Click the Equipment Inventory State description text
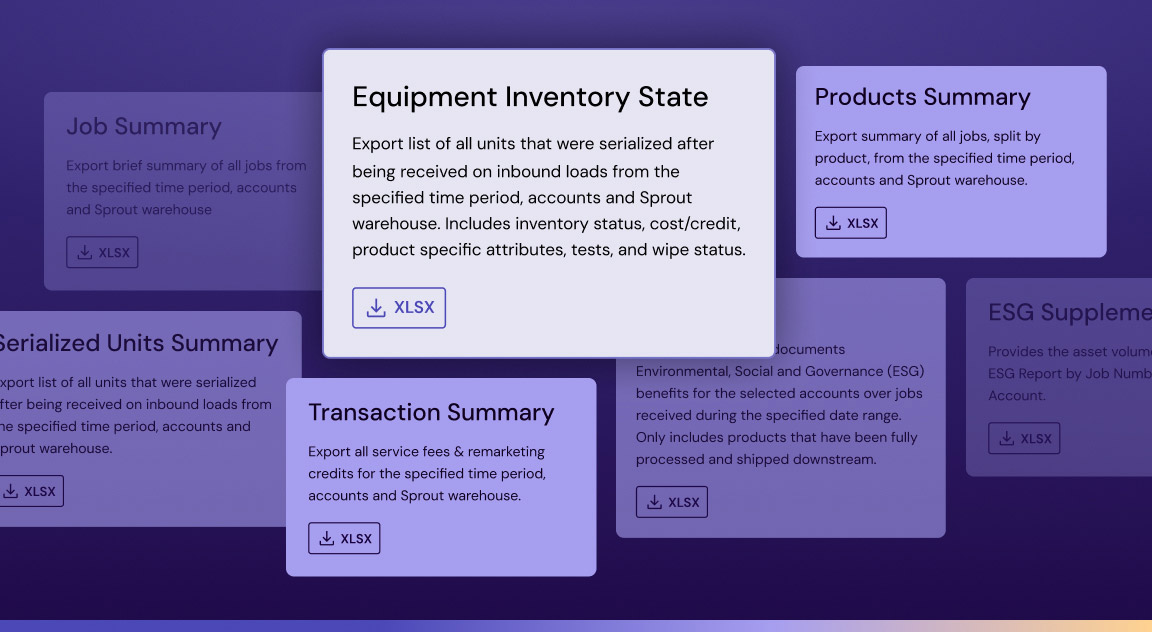Image resolution: width=1152 pixels, height=632 pixels. pyautogui.click(x=548, y=197)
